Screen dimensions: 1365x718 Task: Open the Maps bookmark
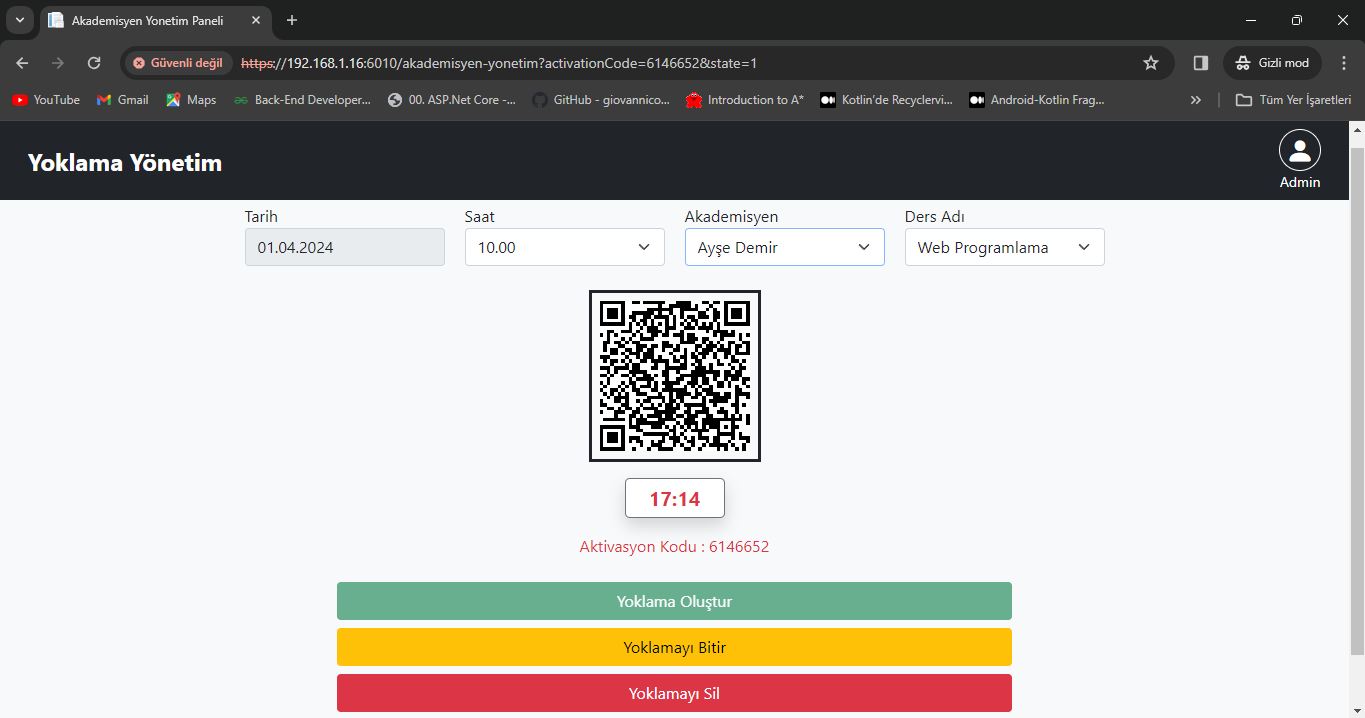[191, 100]
